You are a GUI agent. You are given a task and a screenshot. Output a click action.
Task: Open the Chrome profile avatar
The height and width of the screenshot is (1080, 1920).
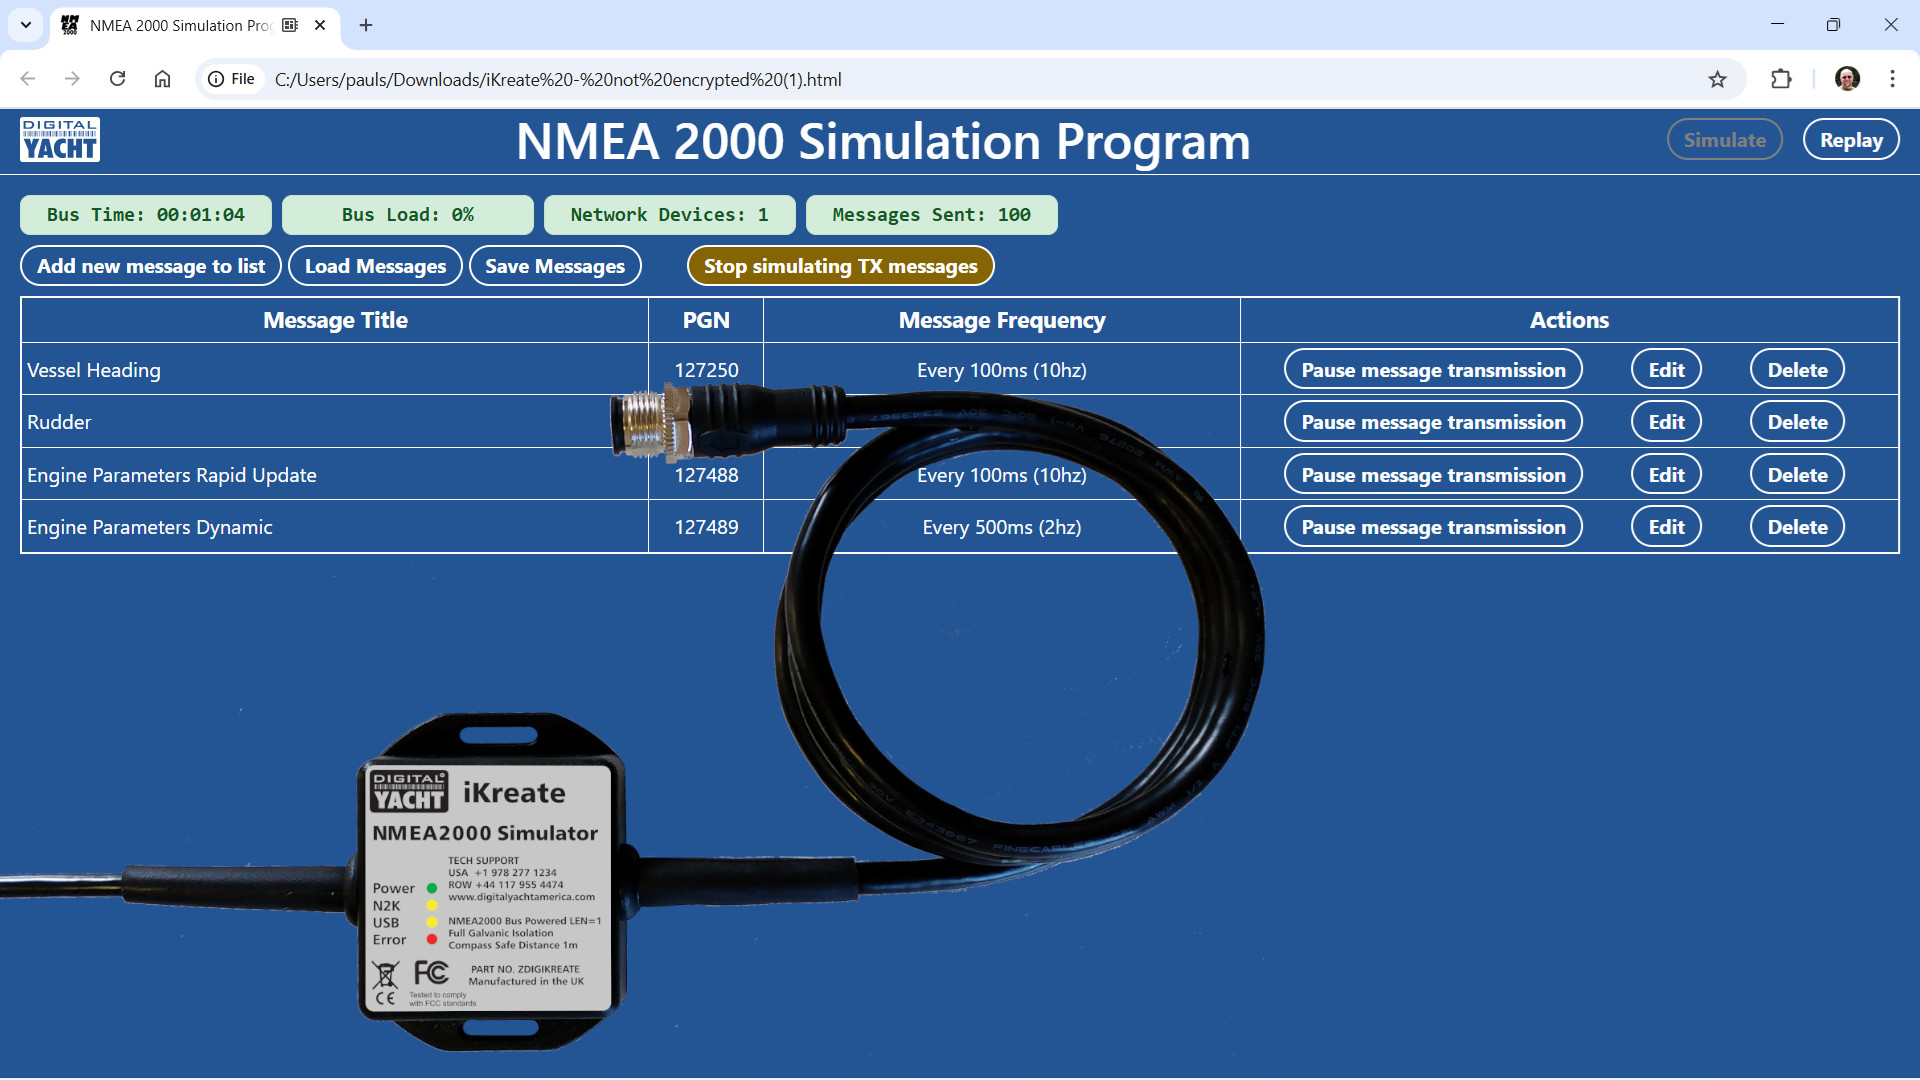click(1847, 79)
